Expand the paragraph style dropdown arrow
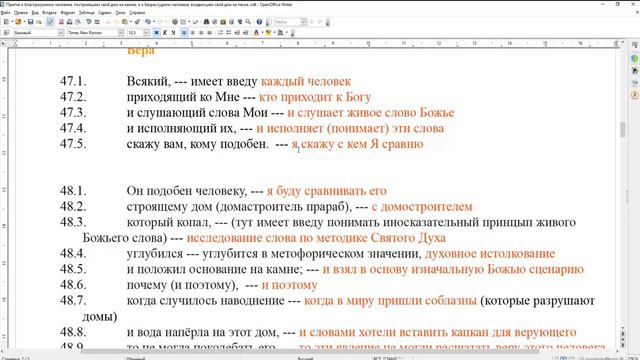 coord(61,33)
